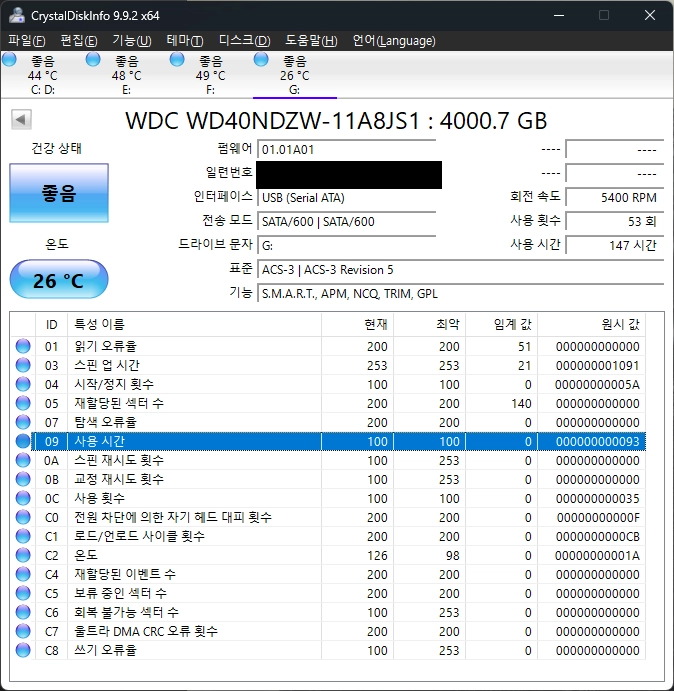Open the 도움말(H) menu
Image resolution: width=674 pixels, height=691 pixels.
311,41
